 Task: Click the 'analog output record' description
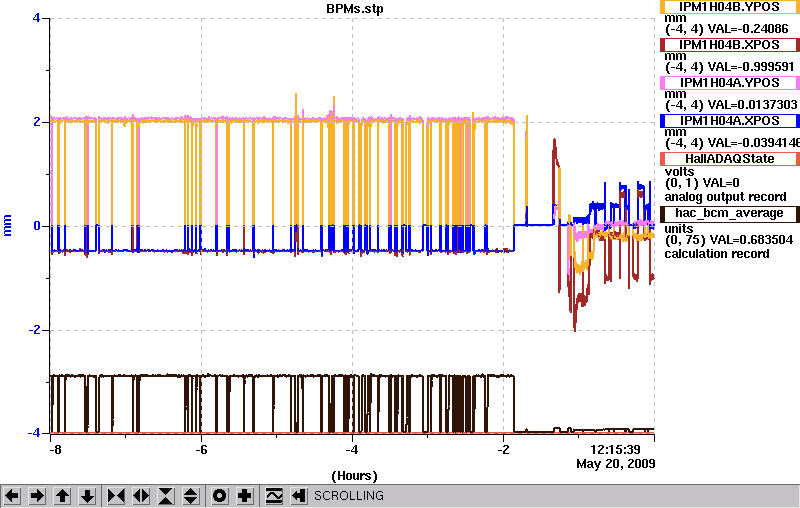[x=726, y=197]
